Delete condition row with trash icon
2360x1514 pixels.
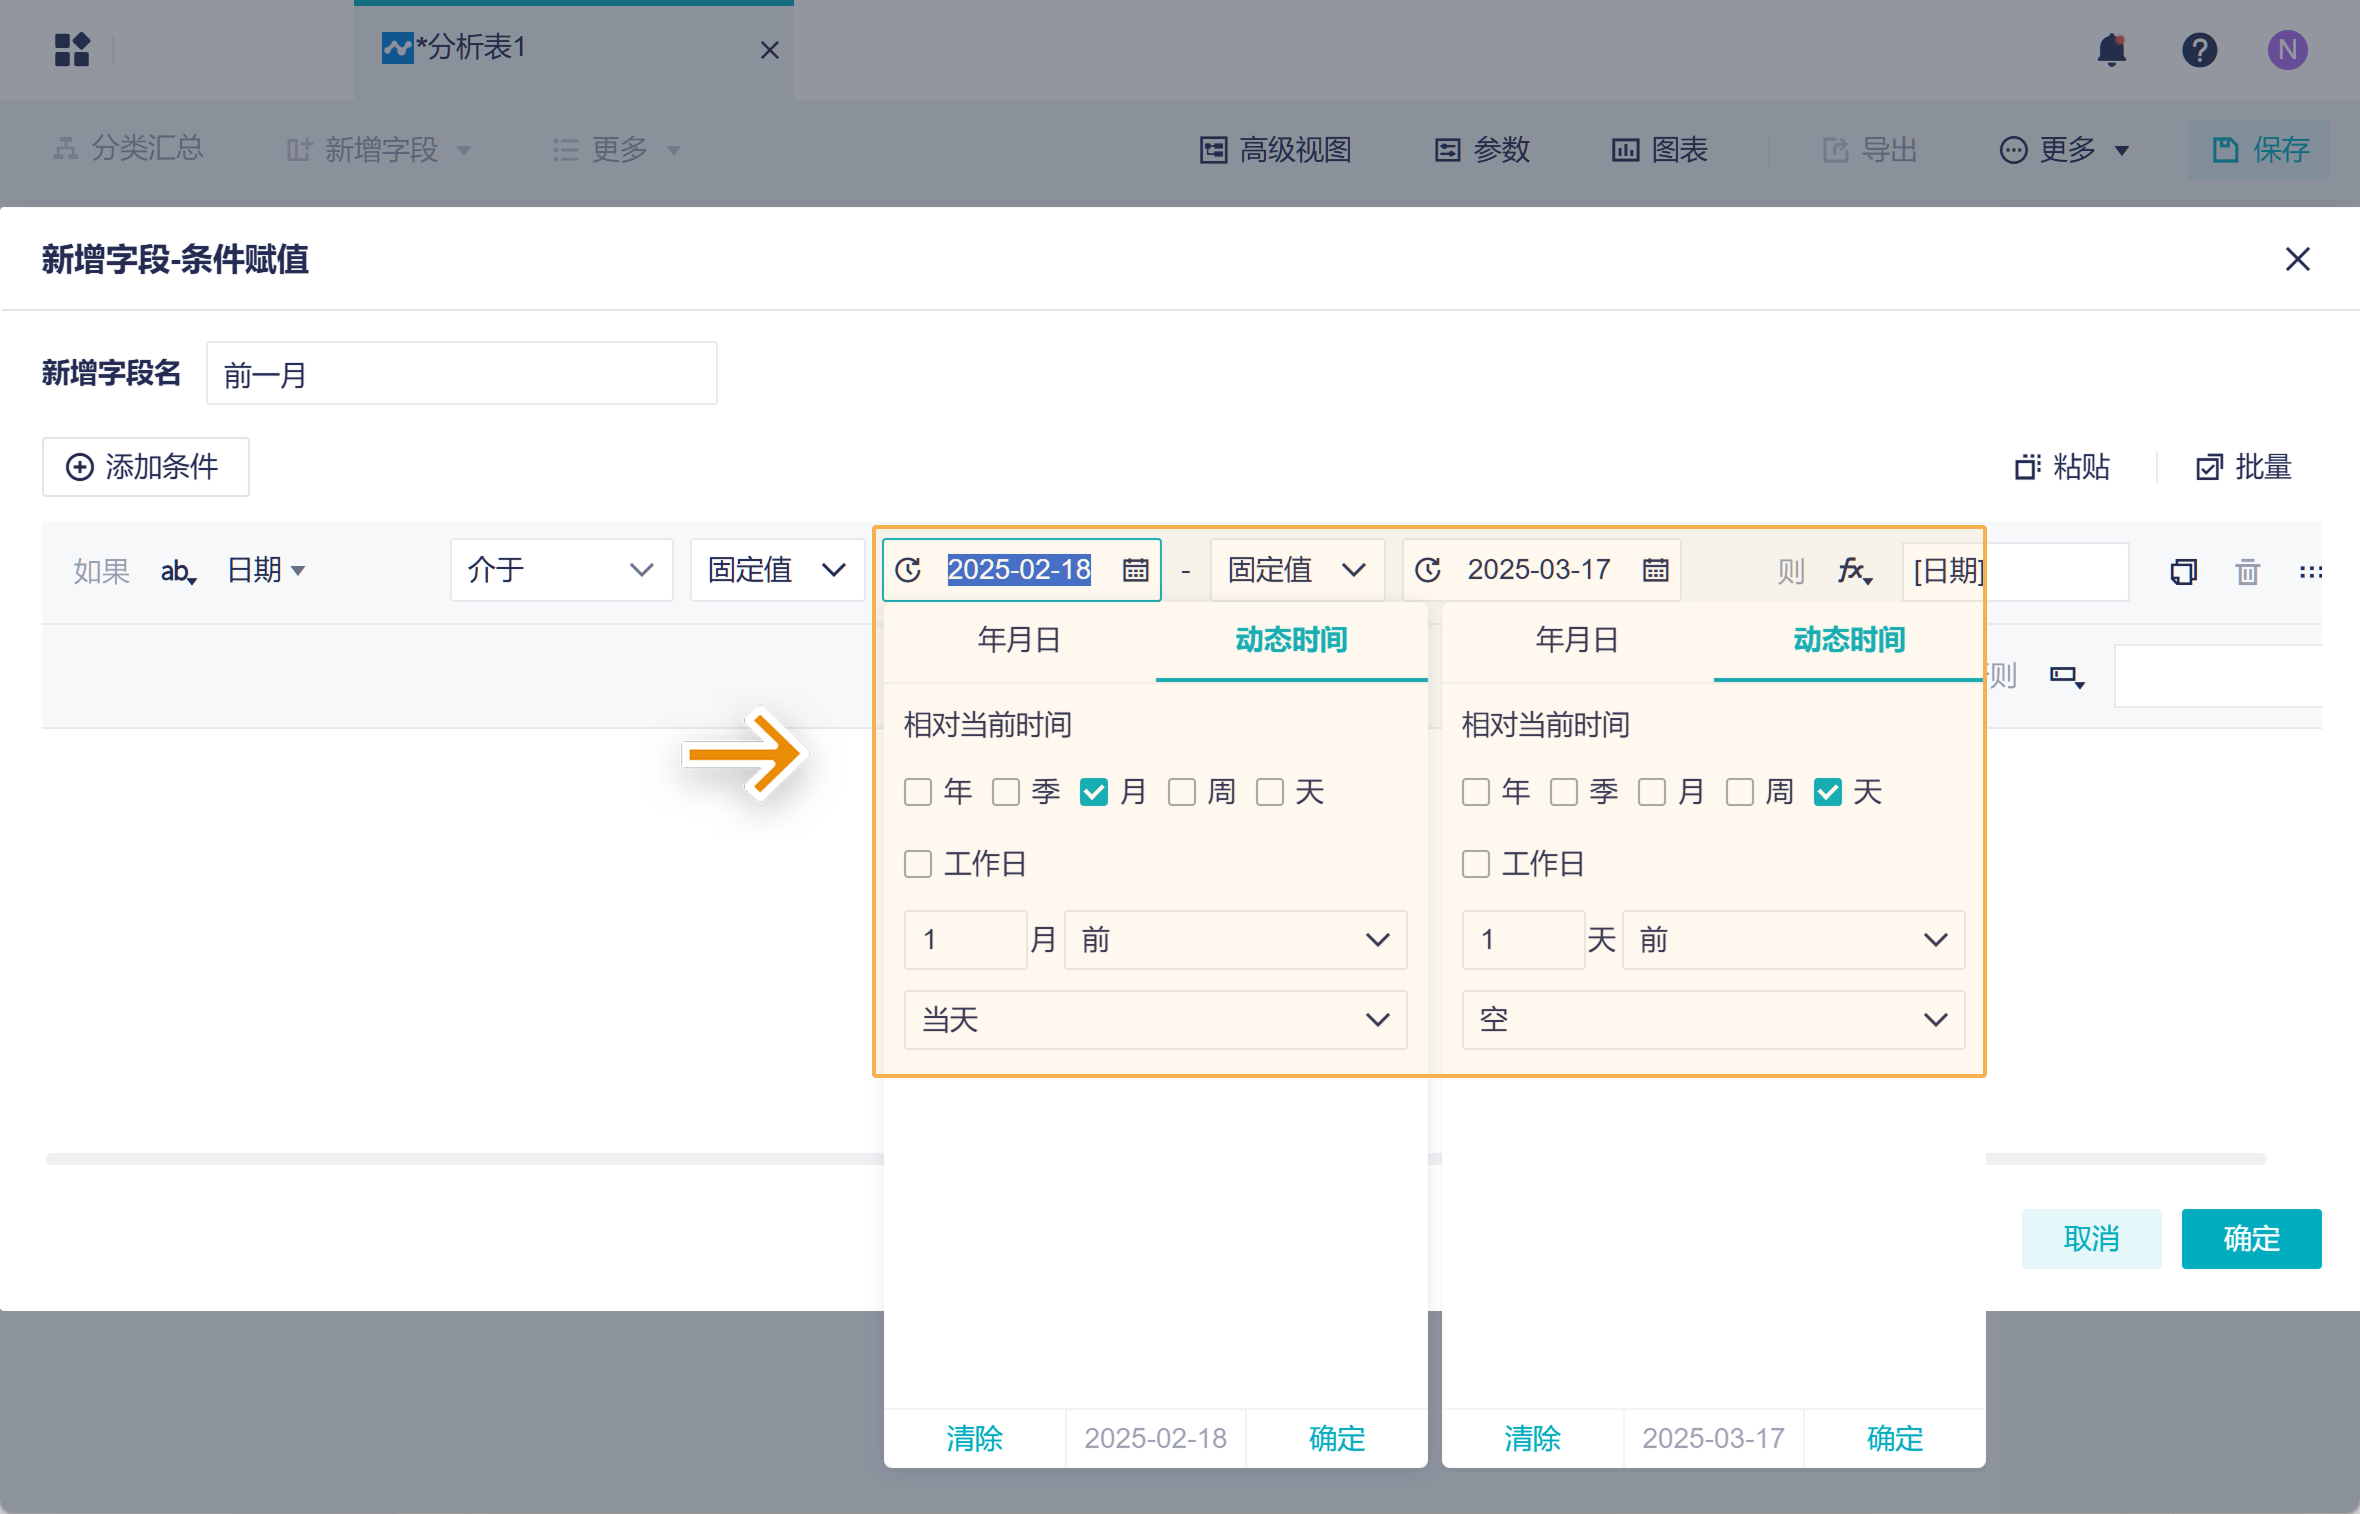[x=2247, y=572]
